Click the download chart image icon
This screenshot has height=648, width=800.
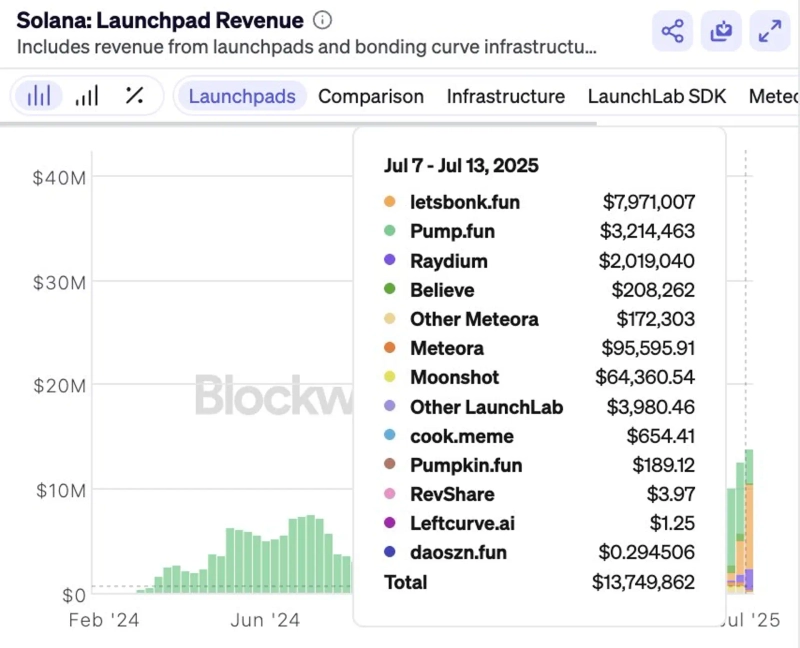point(721,31)
